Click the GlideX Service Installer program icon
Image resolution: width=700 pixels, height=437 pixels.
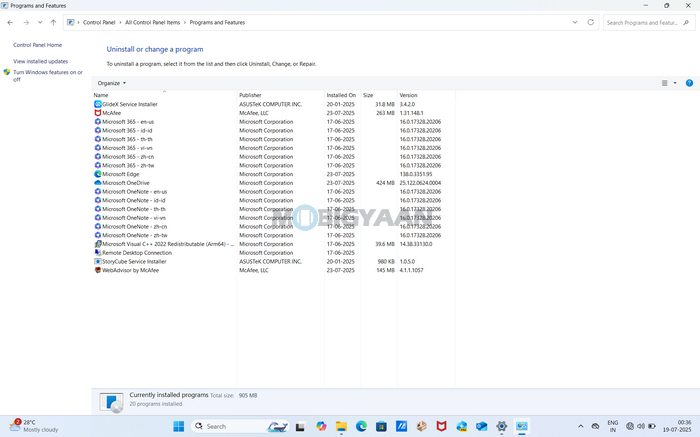tap(98, 104)
